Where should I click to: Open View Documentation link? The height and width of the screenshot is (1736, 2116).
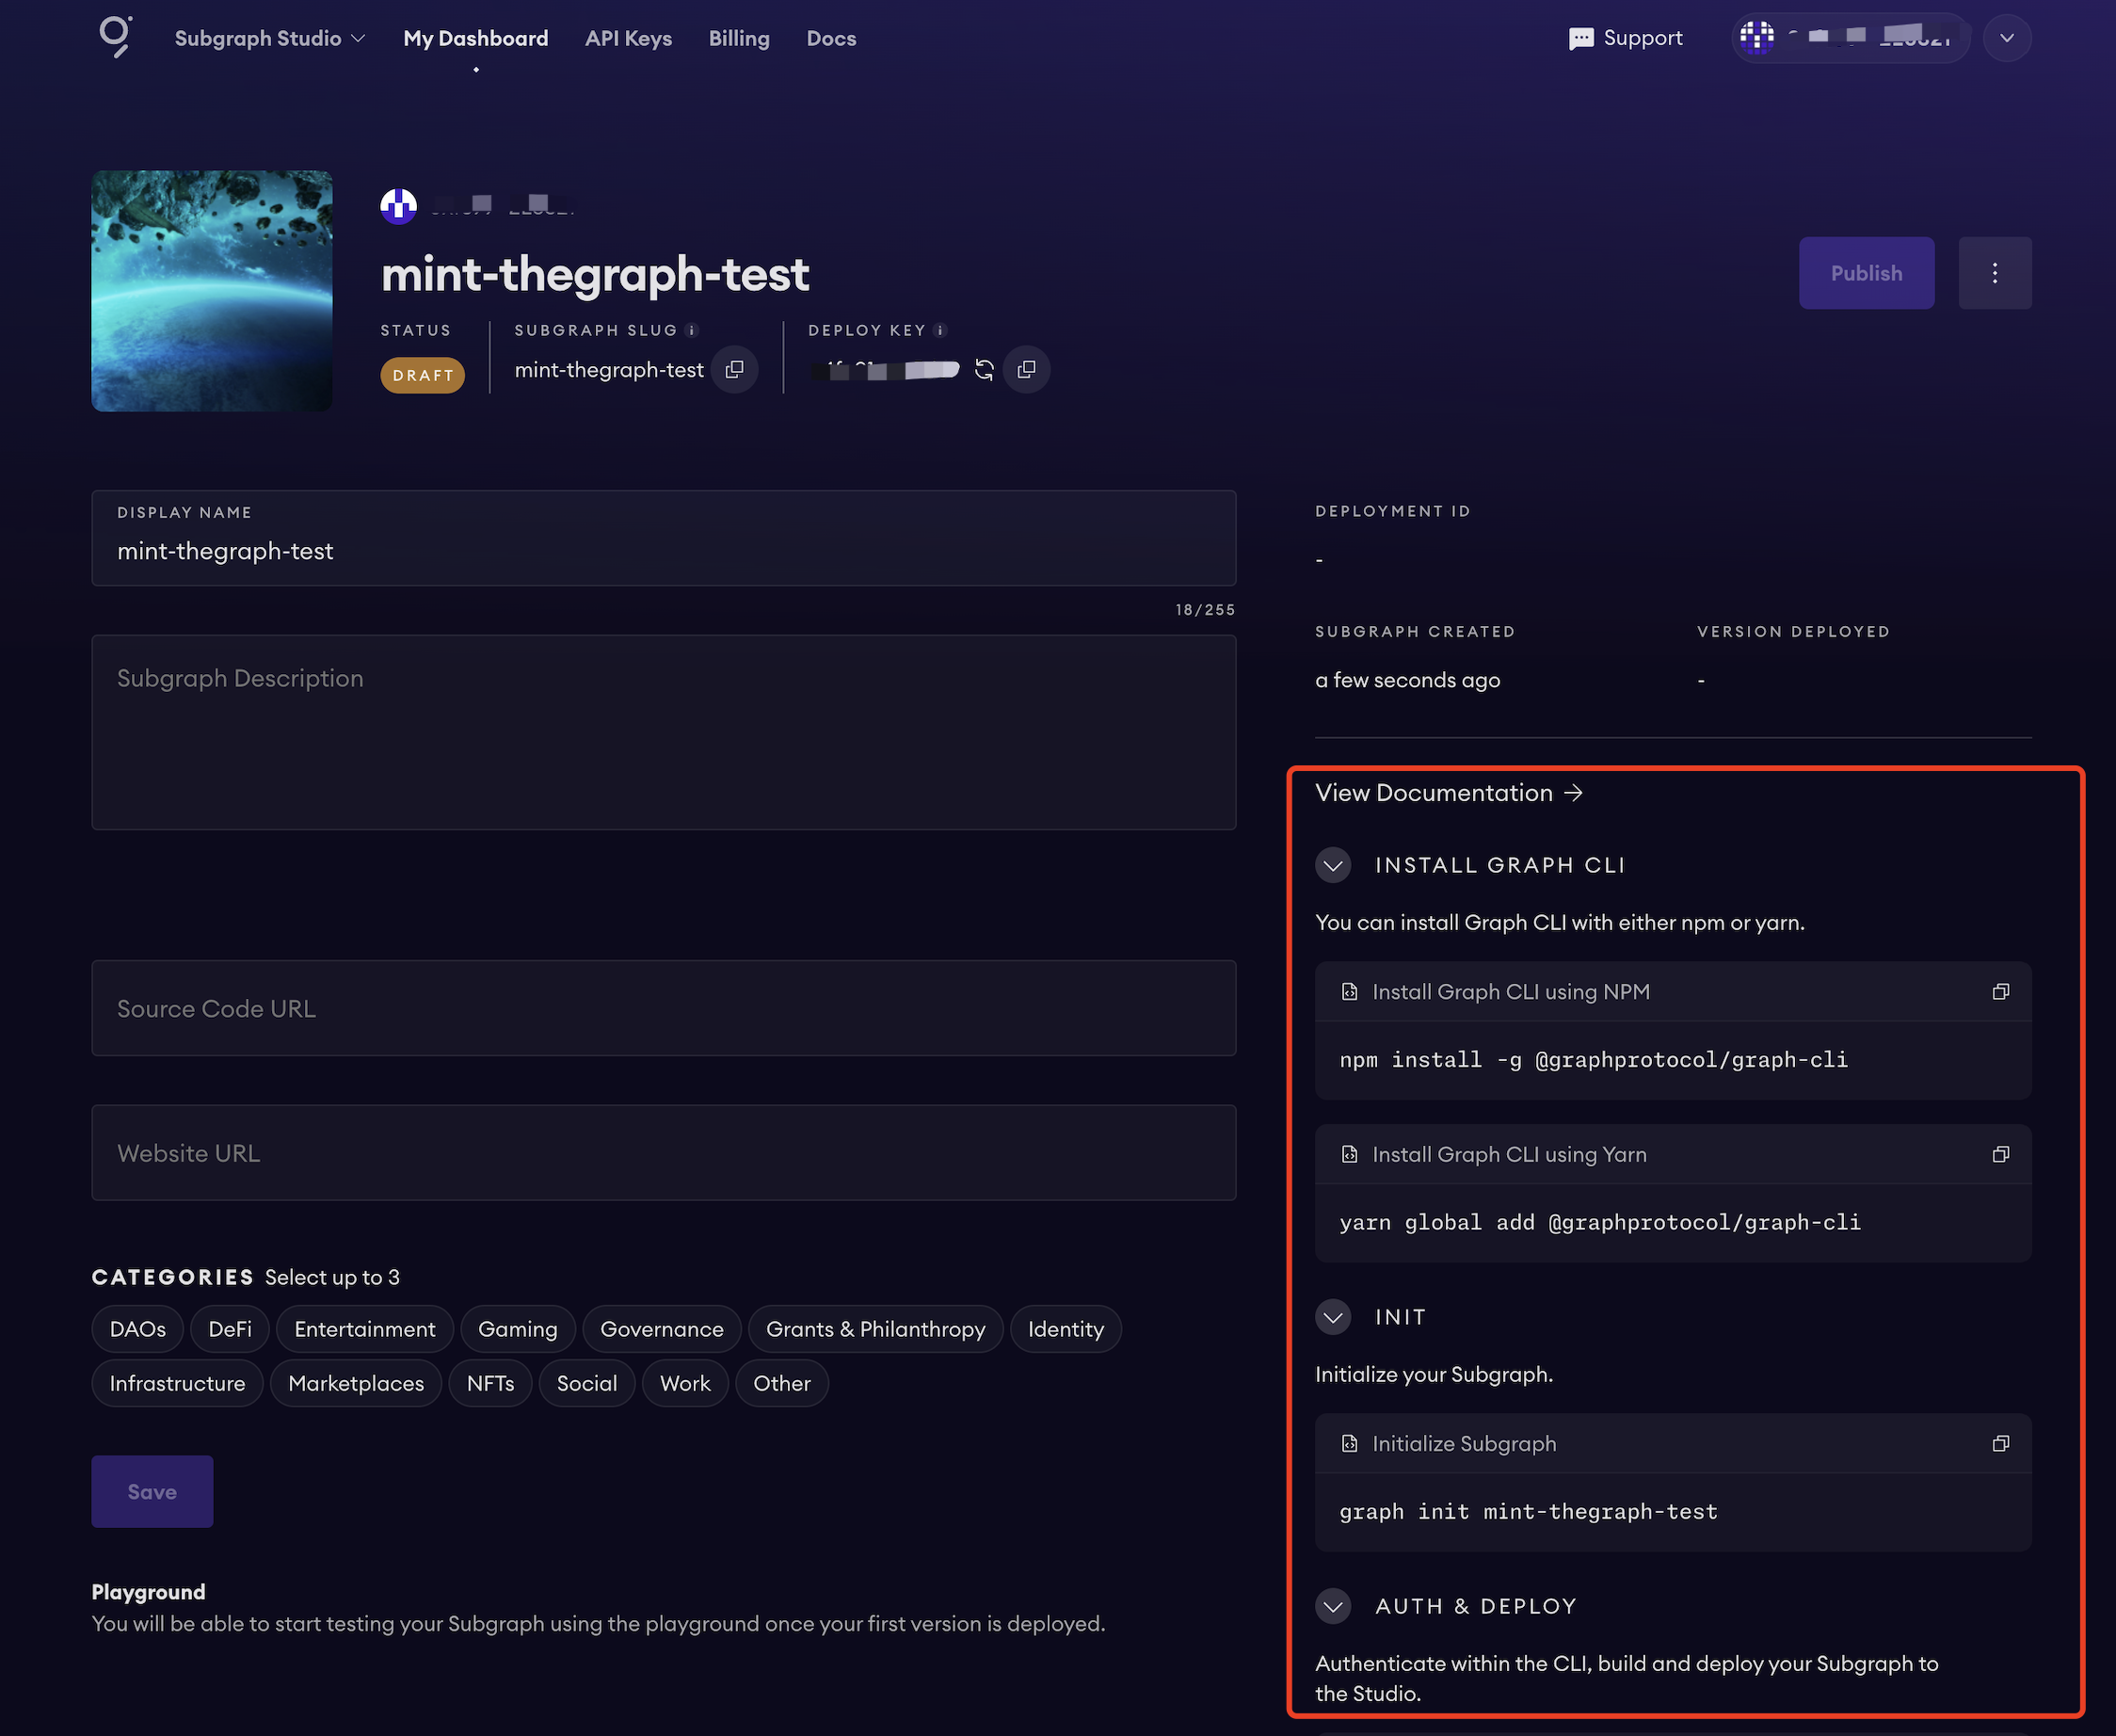1449,793
